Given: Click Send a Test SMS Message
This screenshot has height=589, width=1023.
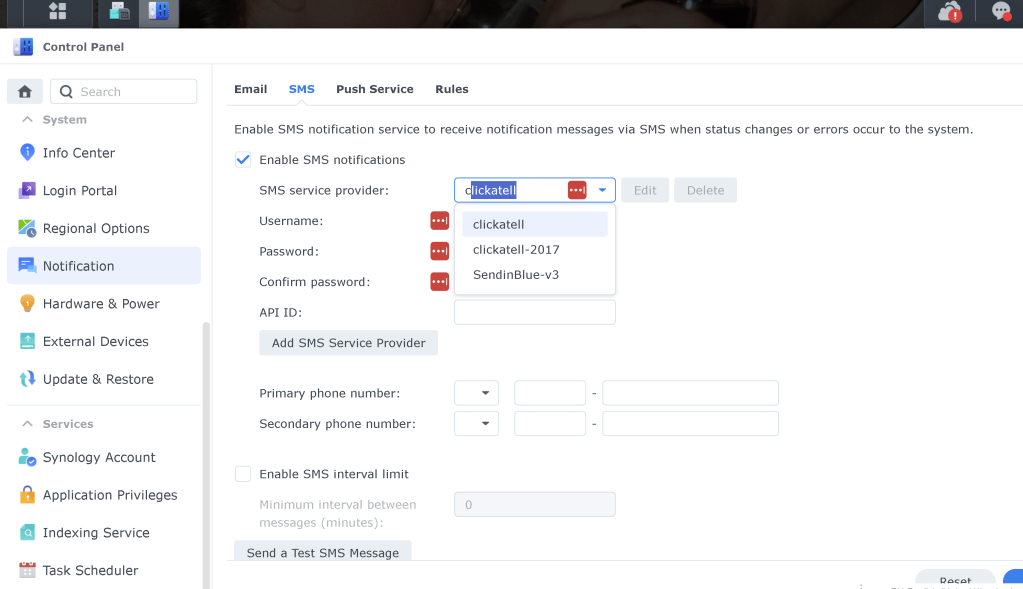Looking at the screenshot, I should click(323, 552).
